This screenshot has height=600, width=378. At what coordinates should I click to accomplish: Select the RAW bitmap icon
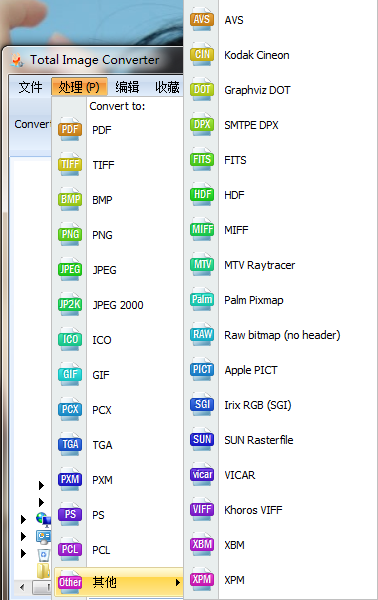pos(202,334)
